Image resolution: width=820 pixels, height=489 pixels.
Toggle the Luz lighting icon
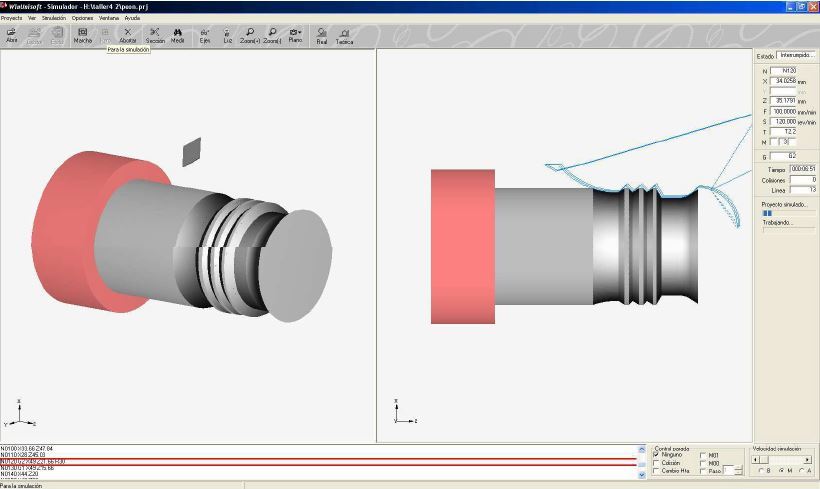[x=228, y=35]
